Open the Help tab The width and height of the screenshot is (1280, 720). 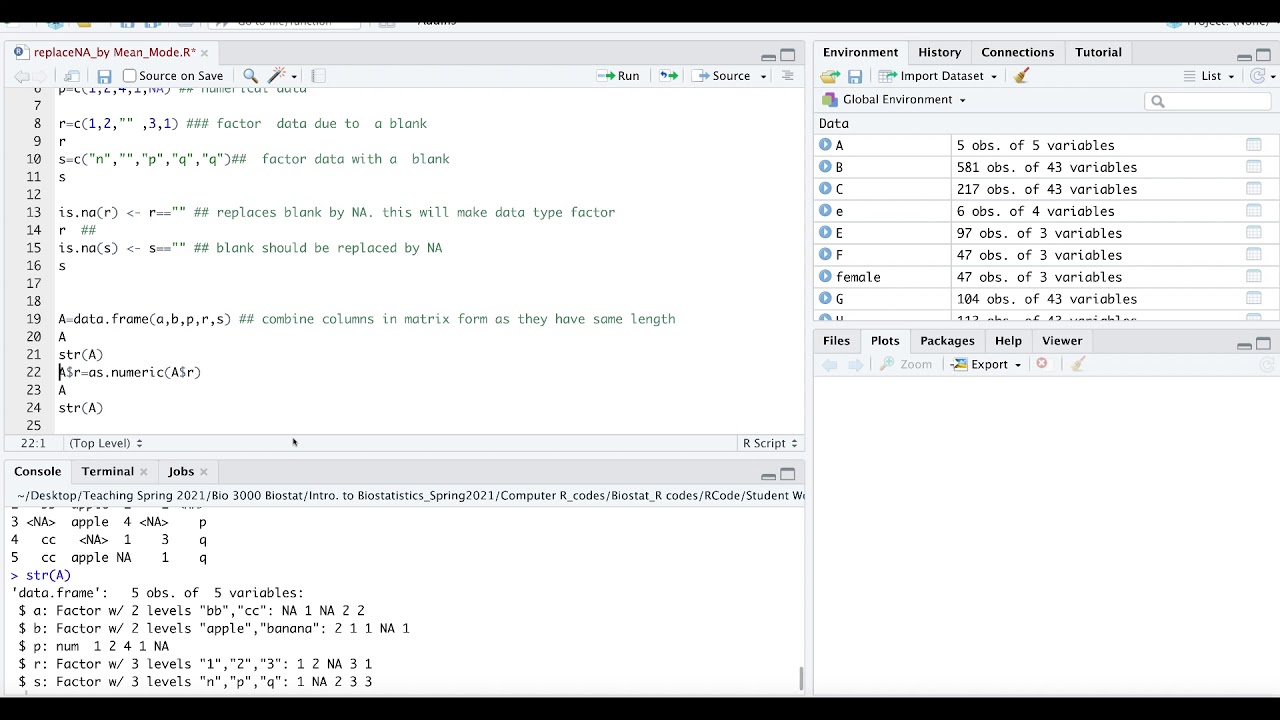coord(1008,341)
